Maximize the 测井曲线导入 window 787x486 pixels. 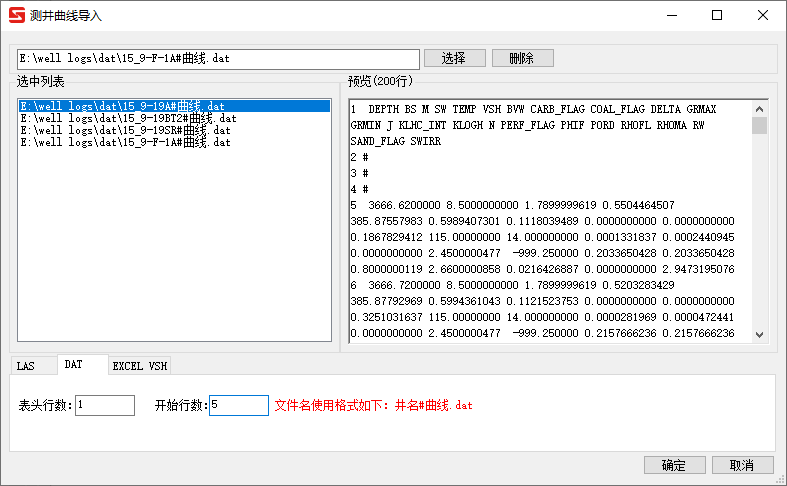(717, 16)
